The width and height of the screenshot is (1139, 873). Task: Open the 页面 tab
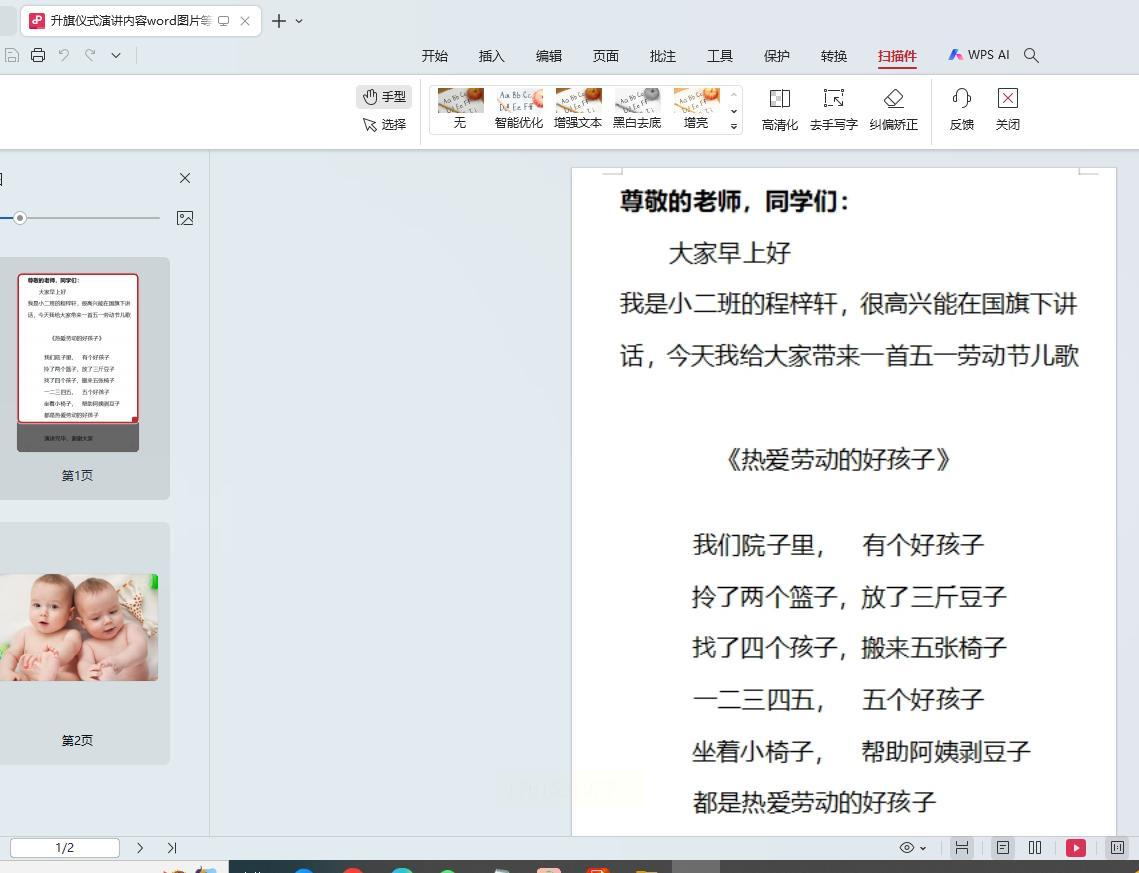pyautogui.click(x=606, y=56)
